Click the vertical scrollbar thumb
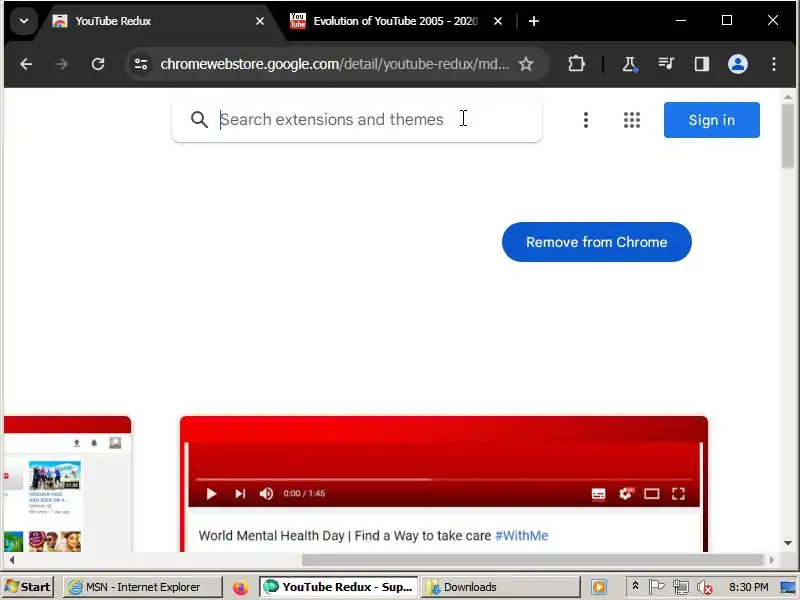This screenshot has height=600, width=800. coord(788,135)
